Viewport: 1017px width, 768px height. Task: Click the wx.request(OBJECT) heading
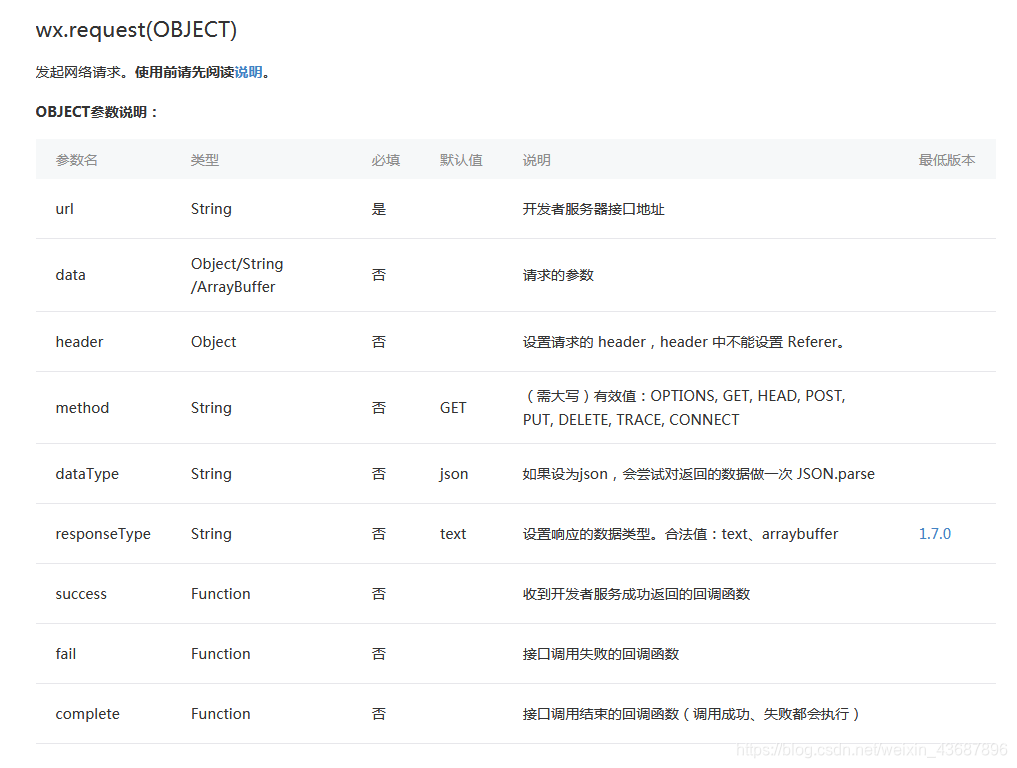point(136,30)
